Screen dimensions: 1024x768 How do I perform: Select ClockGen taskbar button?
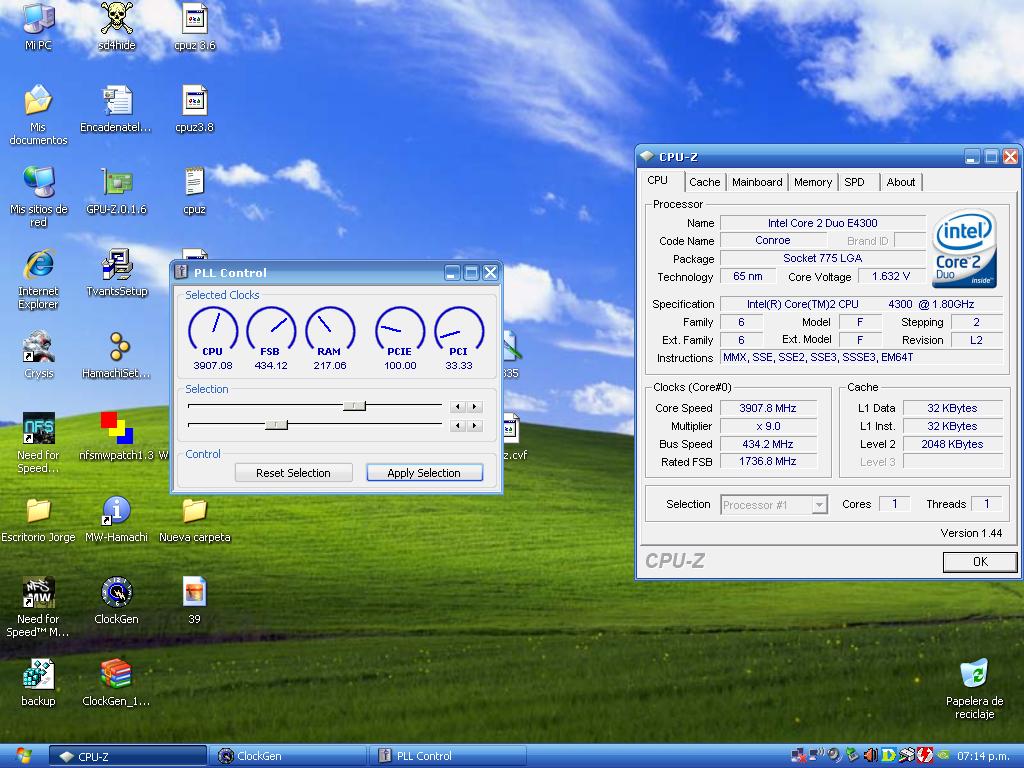click(287, 756)
